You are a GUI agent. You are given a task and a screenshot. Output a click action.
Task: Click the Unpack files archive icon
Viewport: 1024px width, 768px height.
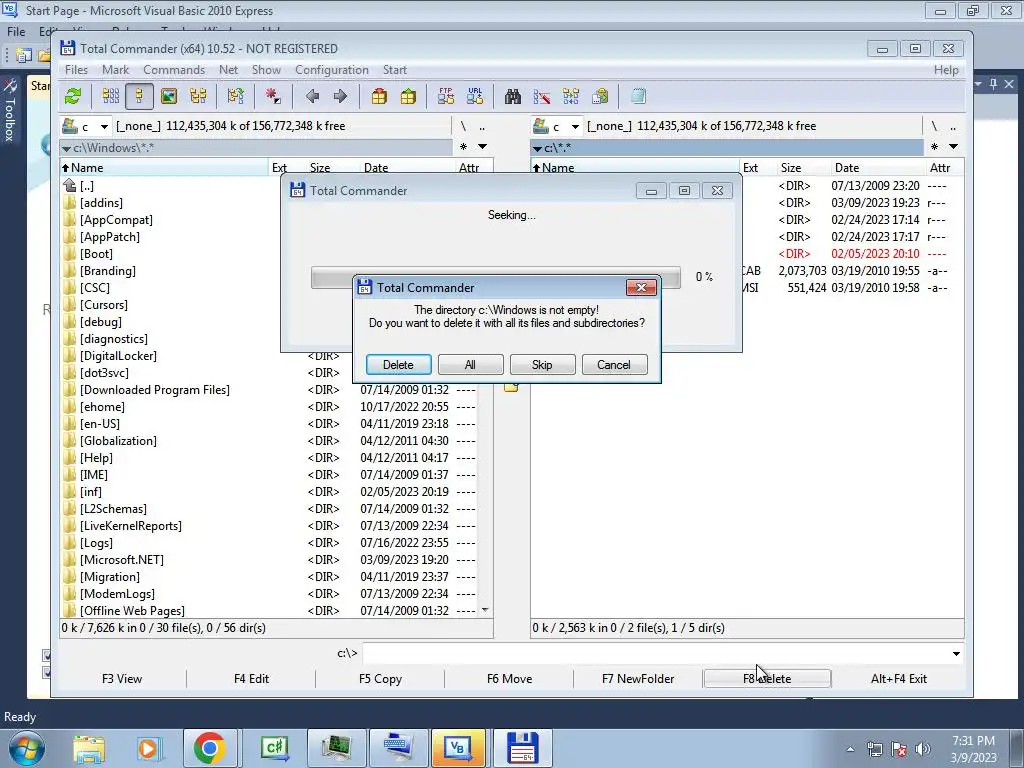click(408, 97)
